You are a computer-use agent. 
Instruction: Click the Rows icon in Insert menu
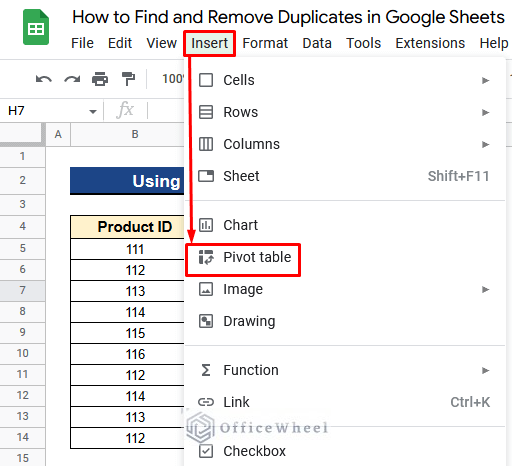pos(206,112)
